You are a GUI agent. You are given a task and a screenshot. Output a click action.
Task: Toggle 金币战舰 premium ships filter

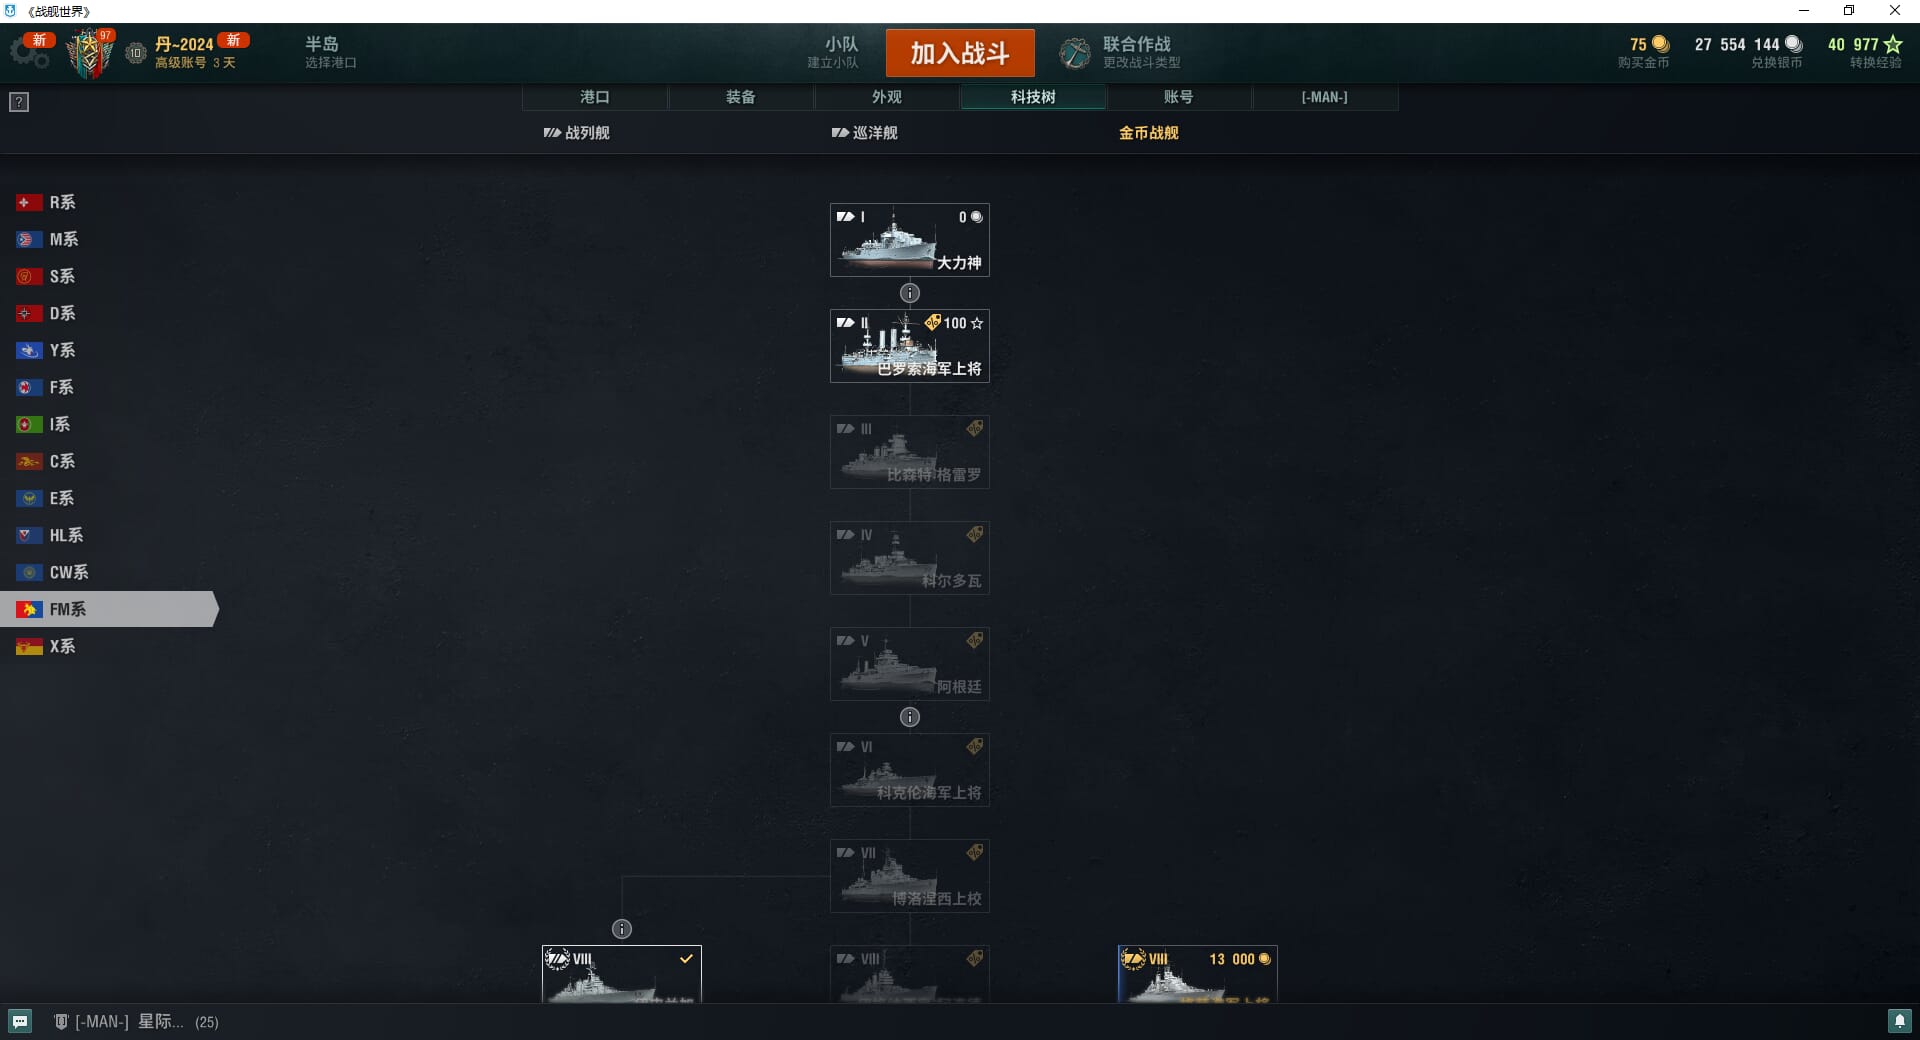click(1149, 133)
